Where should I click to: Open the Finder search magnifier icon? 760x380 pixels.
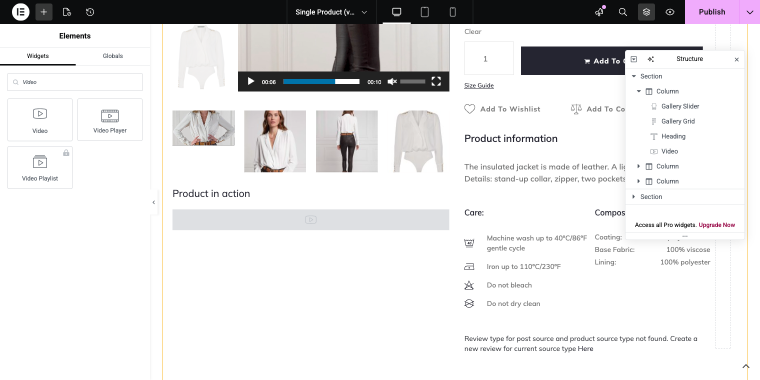tap(623, 12)
